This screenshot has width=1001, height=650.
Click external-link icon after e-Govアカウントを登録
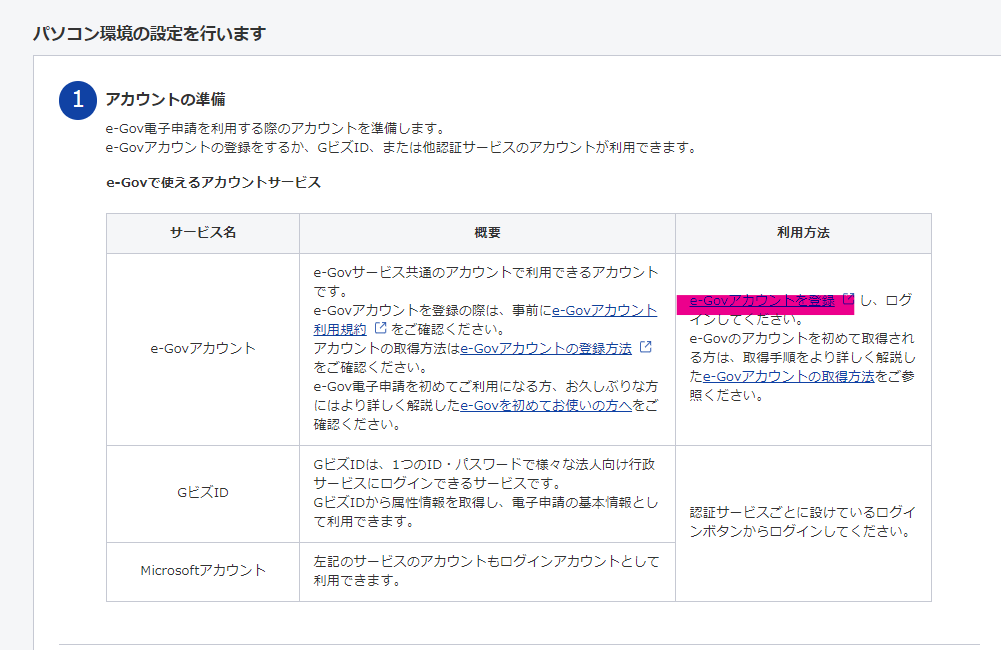[x=848, y=299]
